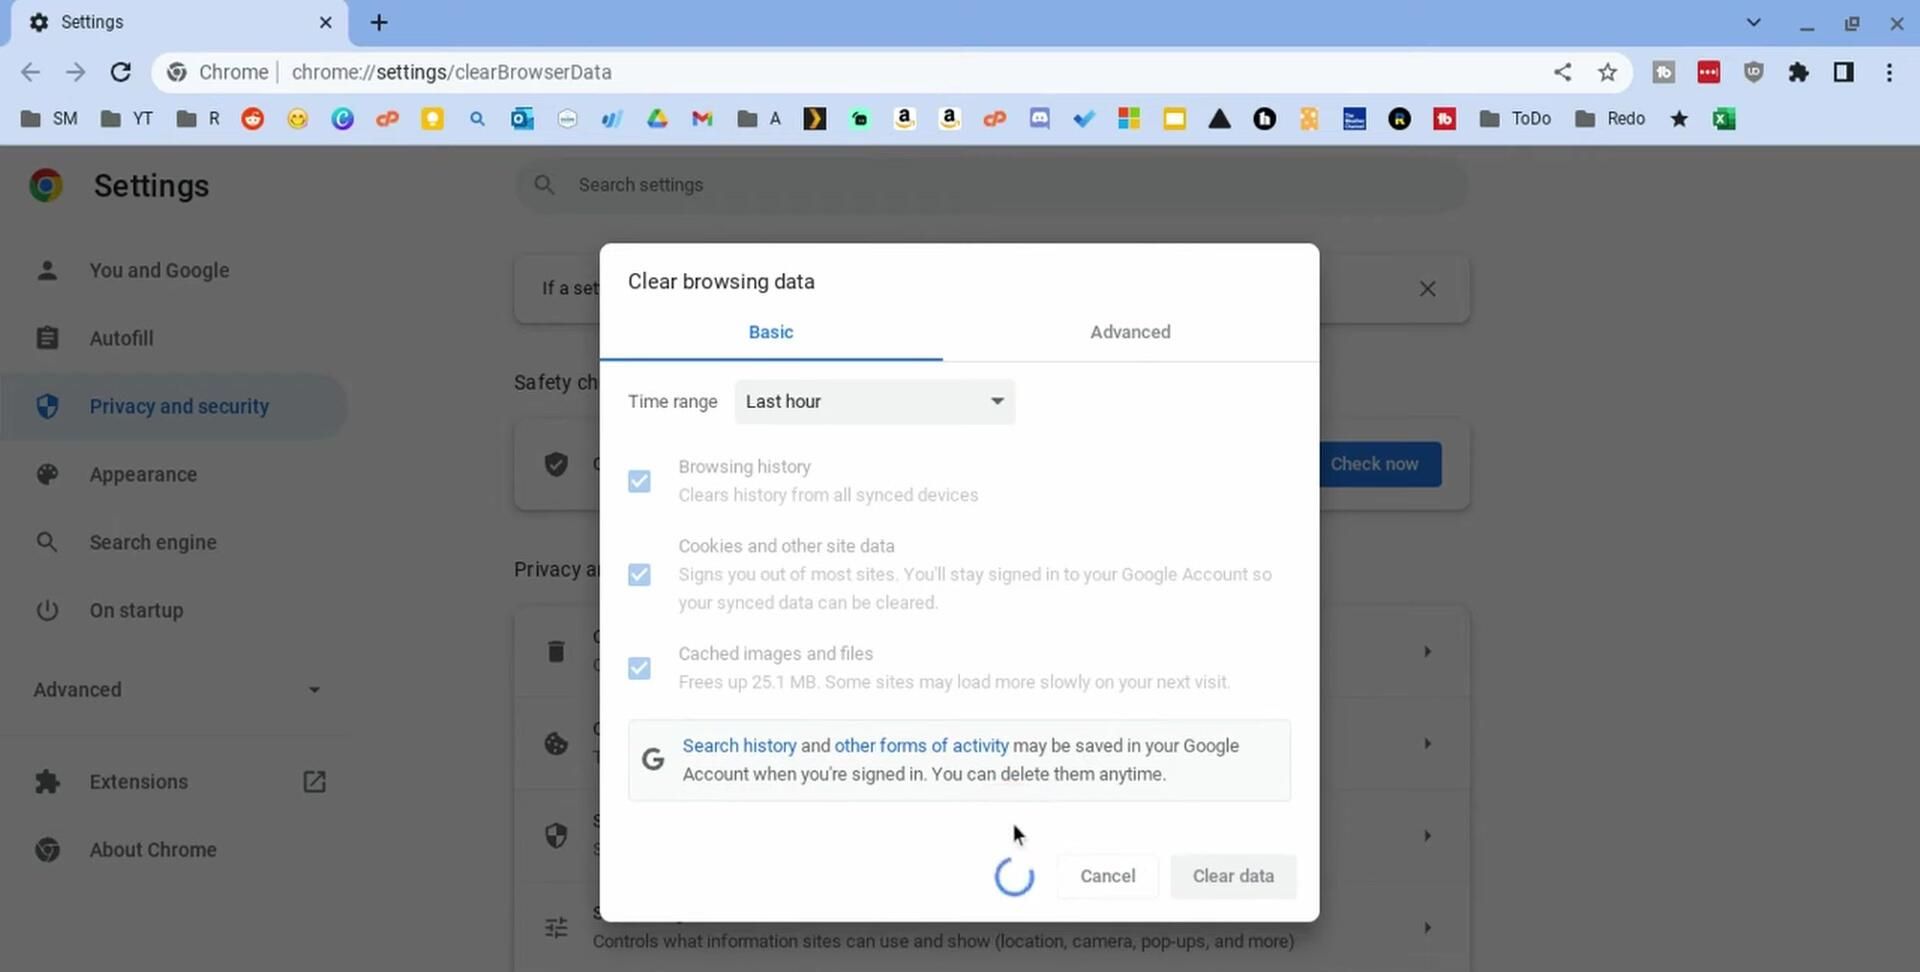The height and width of the screenshot is (972, 1920).
Task: Click the shield extension icon in toolbar
Action: (1753, 72)
